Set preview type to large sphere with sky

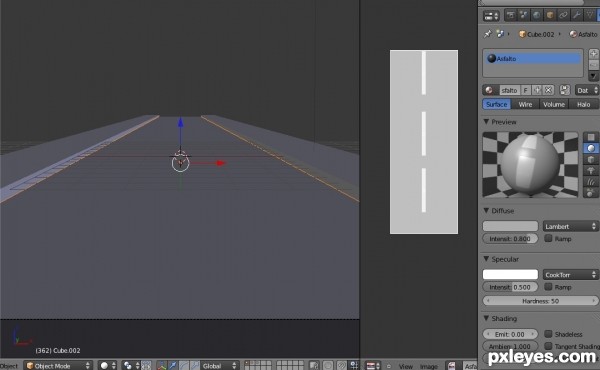pos(591,192)
